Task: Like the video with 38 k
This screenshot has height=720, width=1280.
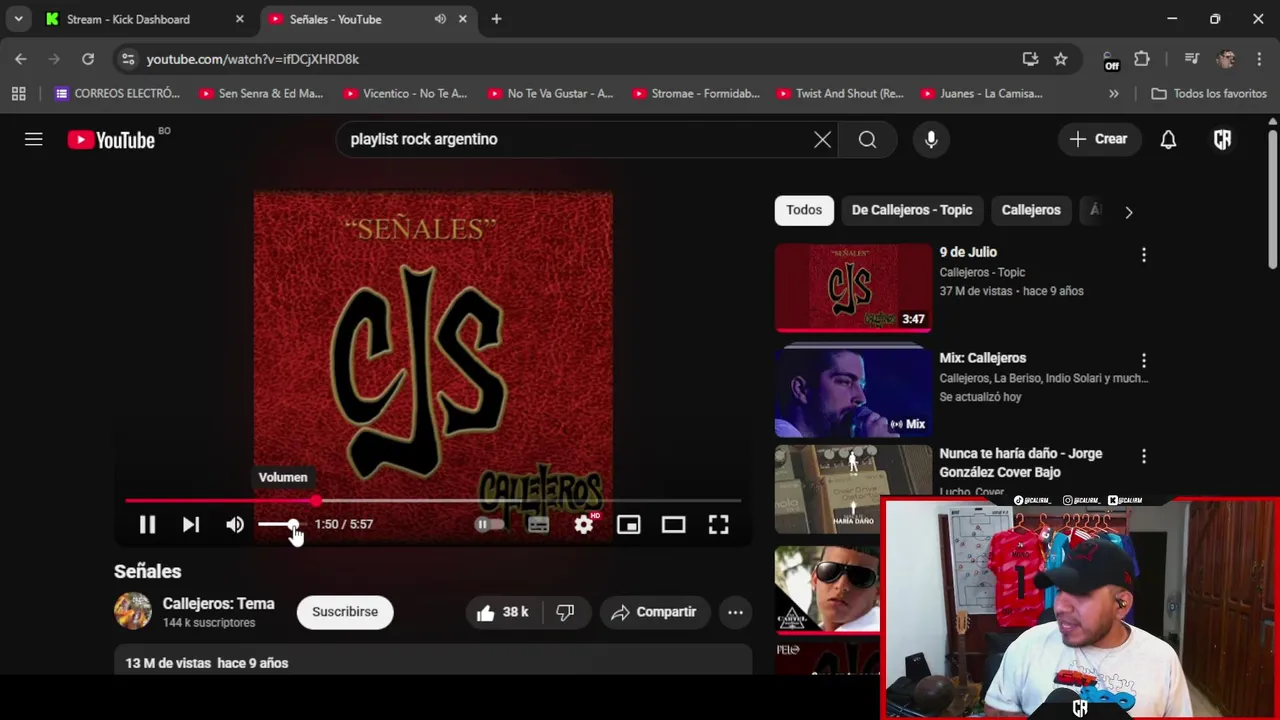Action: pos(503,612)
